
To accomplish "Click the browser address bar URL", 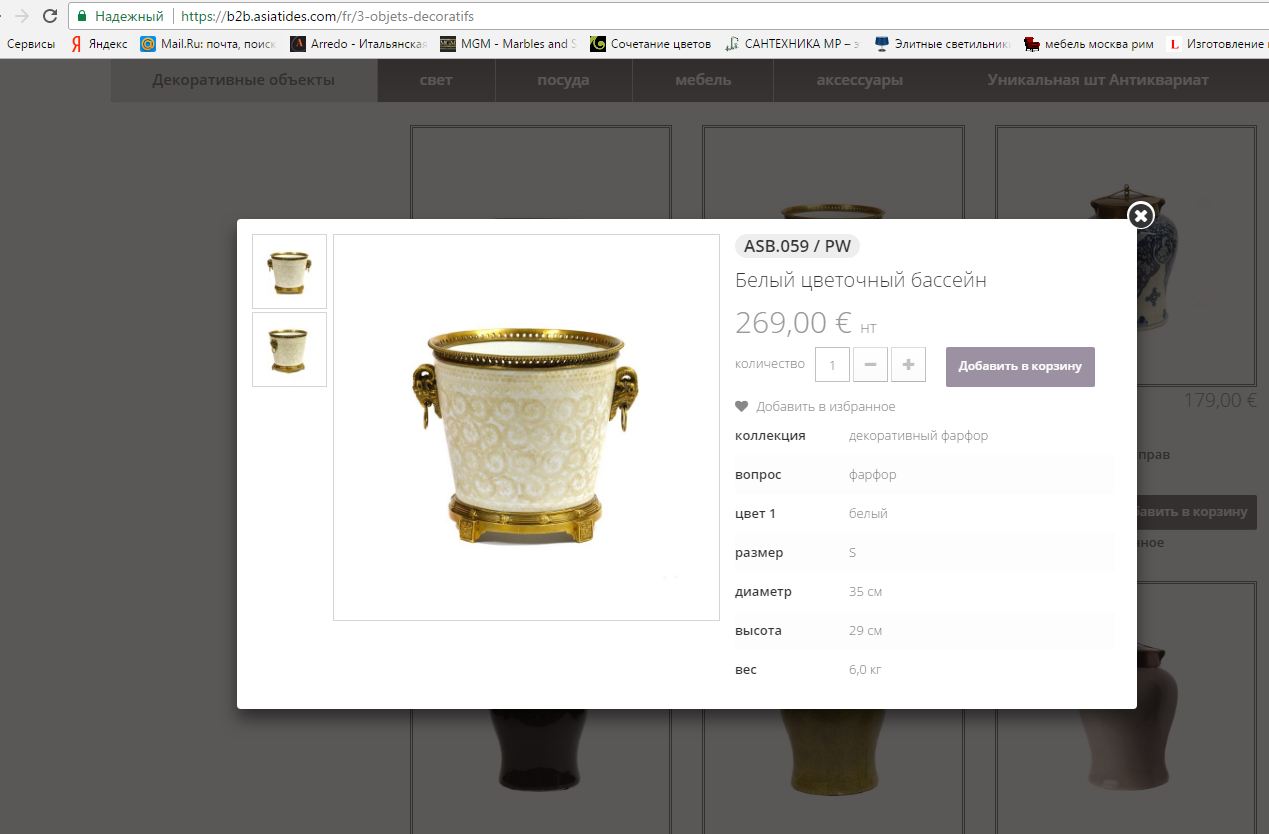I will coord(328,16).
